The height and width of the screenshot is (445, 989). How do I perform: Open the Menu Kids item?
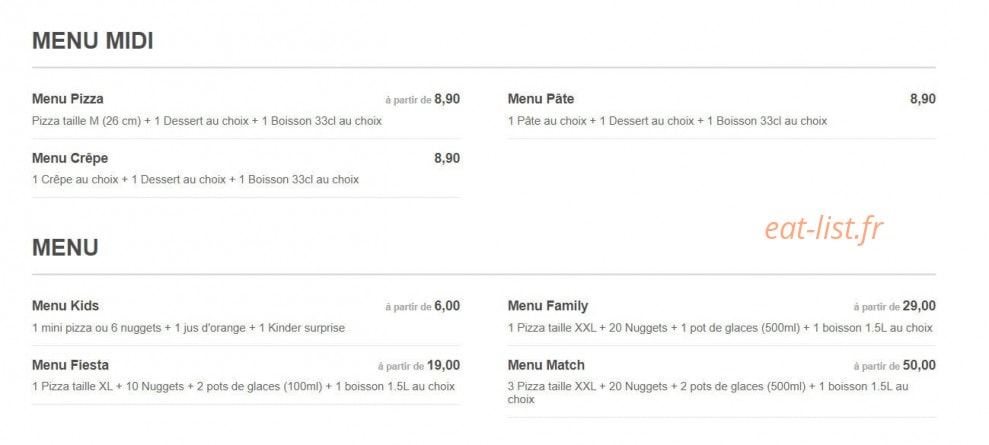click(x=66, y=306)
